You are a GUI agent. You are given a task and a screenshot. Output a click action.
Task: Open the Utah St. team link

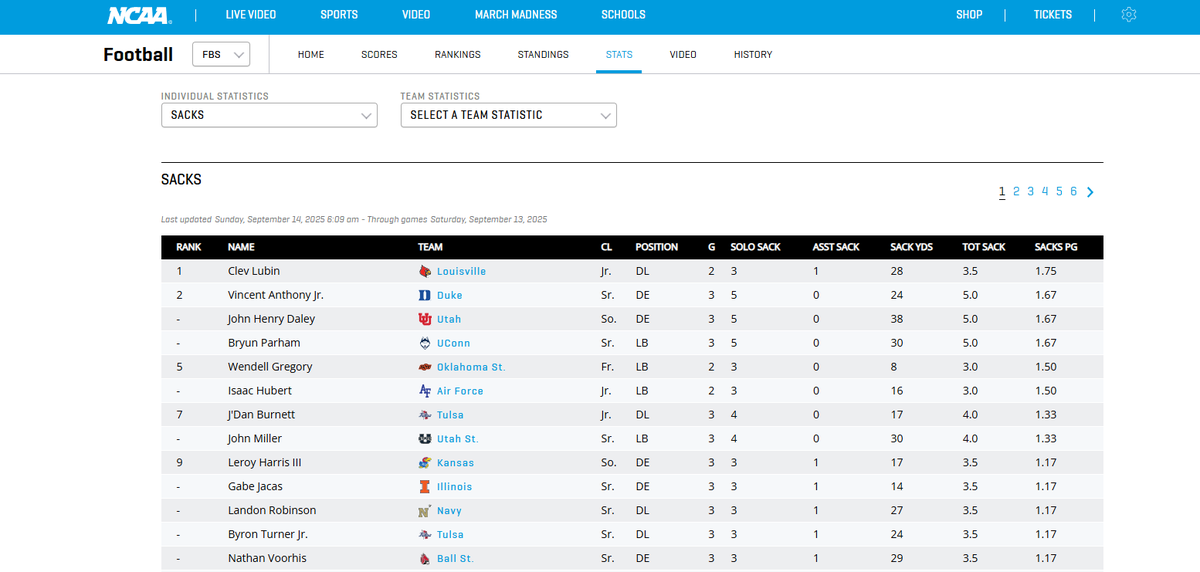[x=458, y=439]
